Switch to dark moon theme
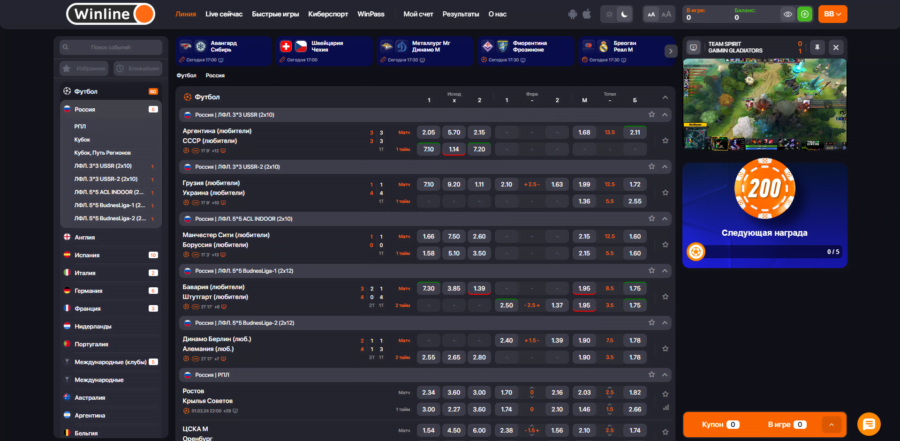This screenshot has width=900, height=441. coord(625,14)
